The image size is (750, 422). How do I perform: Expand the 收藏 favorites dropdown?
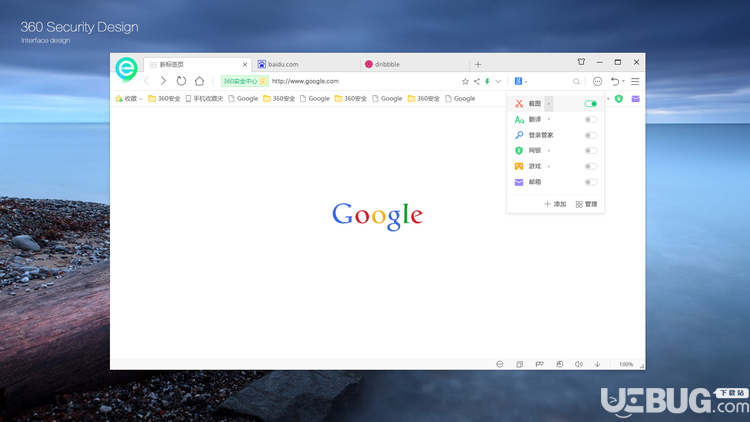141,99
